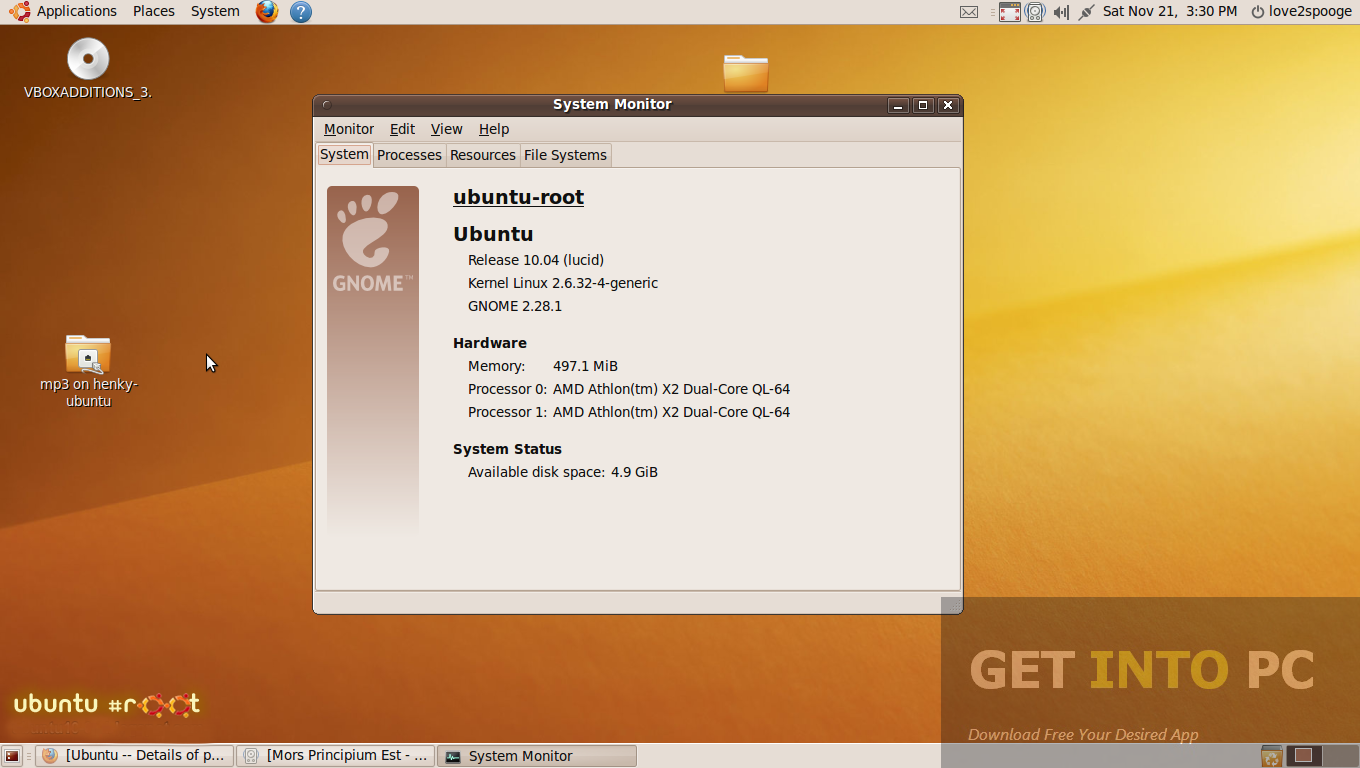Viewport: 1360px width, 768px height.
Task: Open the System menu in top panel
Action: (215, 11)
